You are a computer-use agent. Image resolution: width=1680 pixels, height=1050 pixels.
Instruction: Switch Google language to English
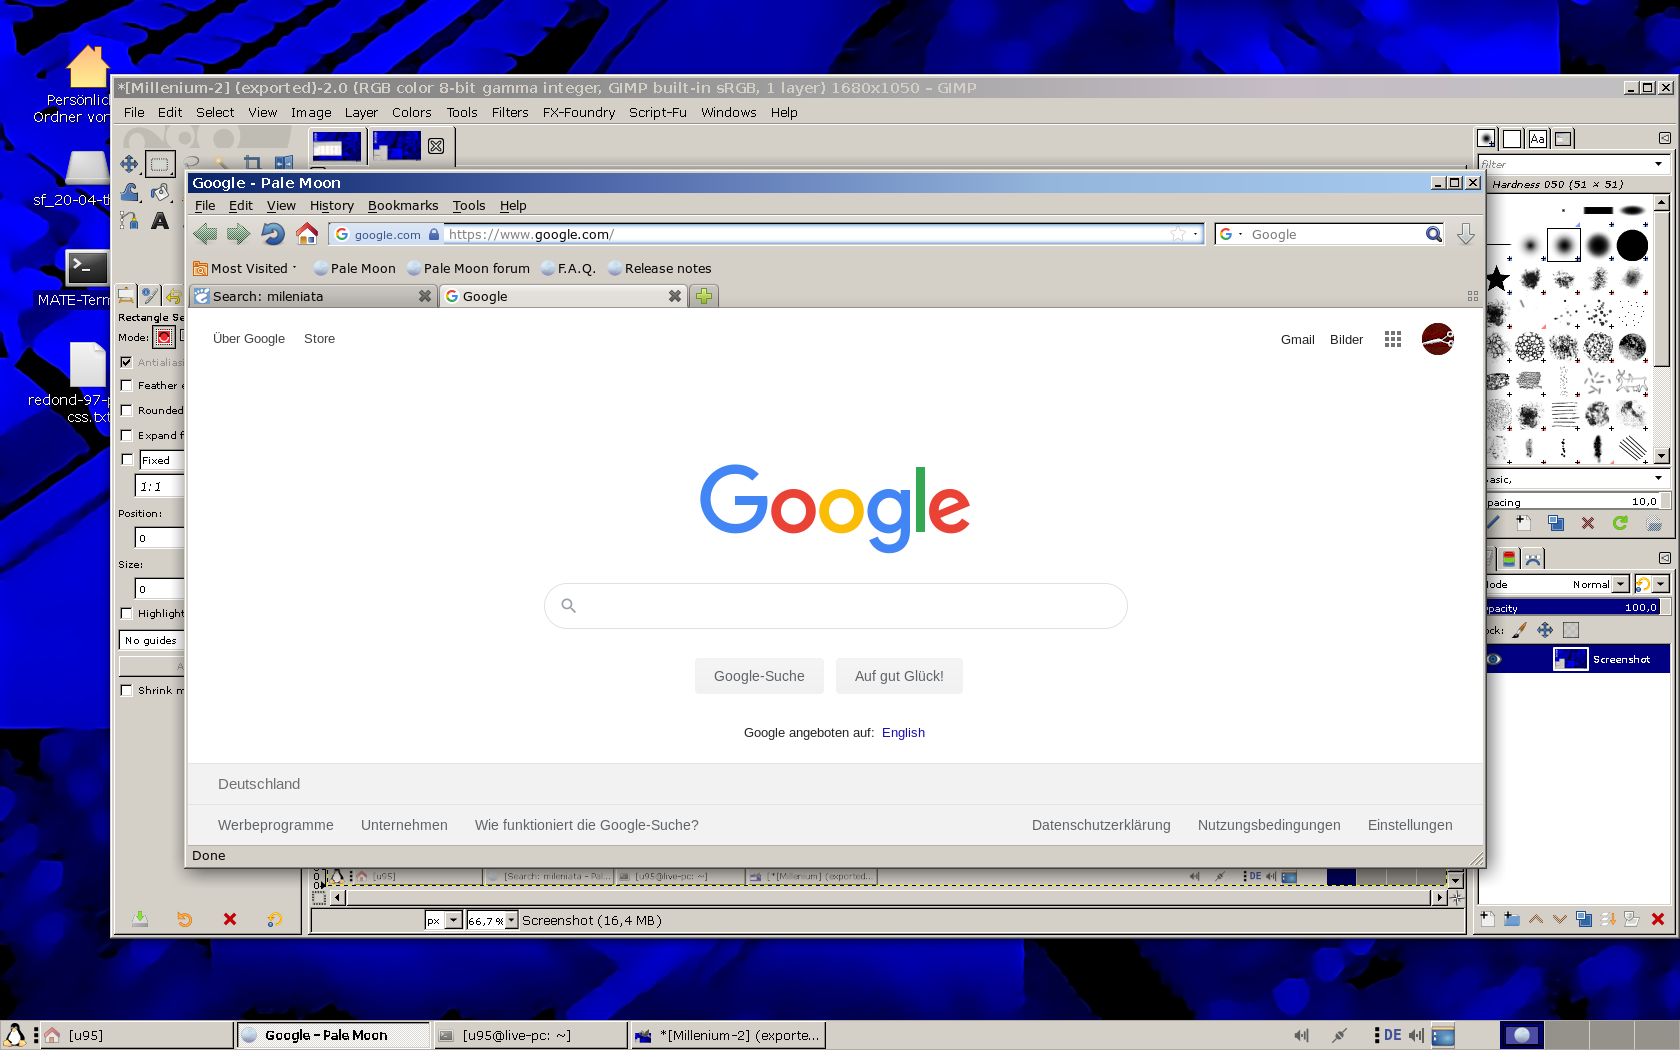pos(903,733)
